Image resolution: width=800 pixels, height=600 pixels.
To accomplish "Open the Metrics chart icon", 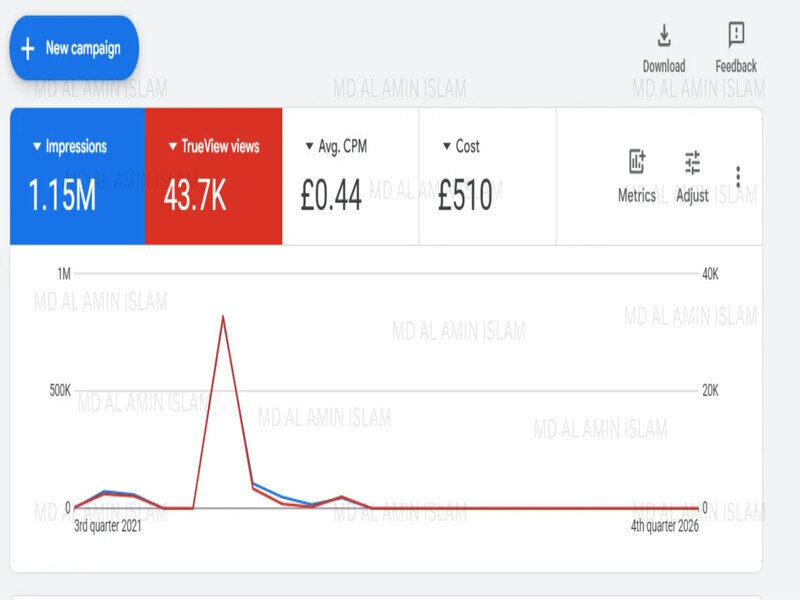I will click(x=637, y=162).
